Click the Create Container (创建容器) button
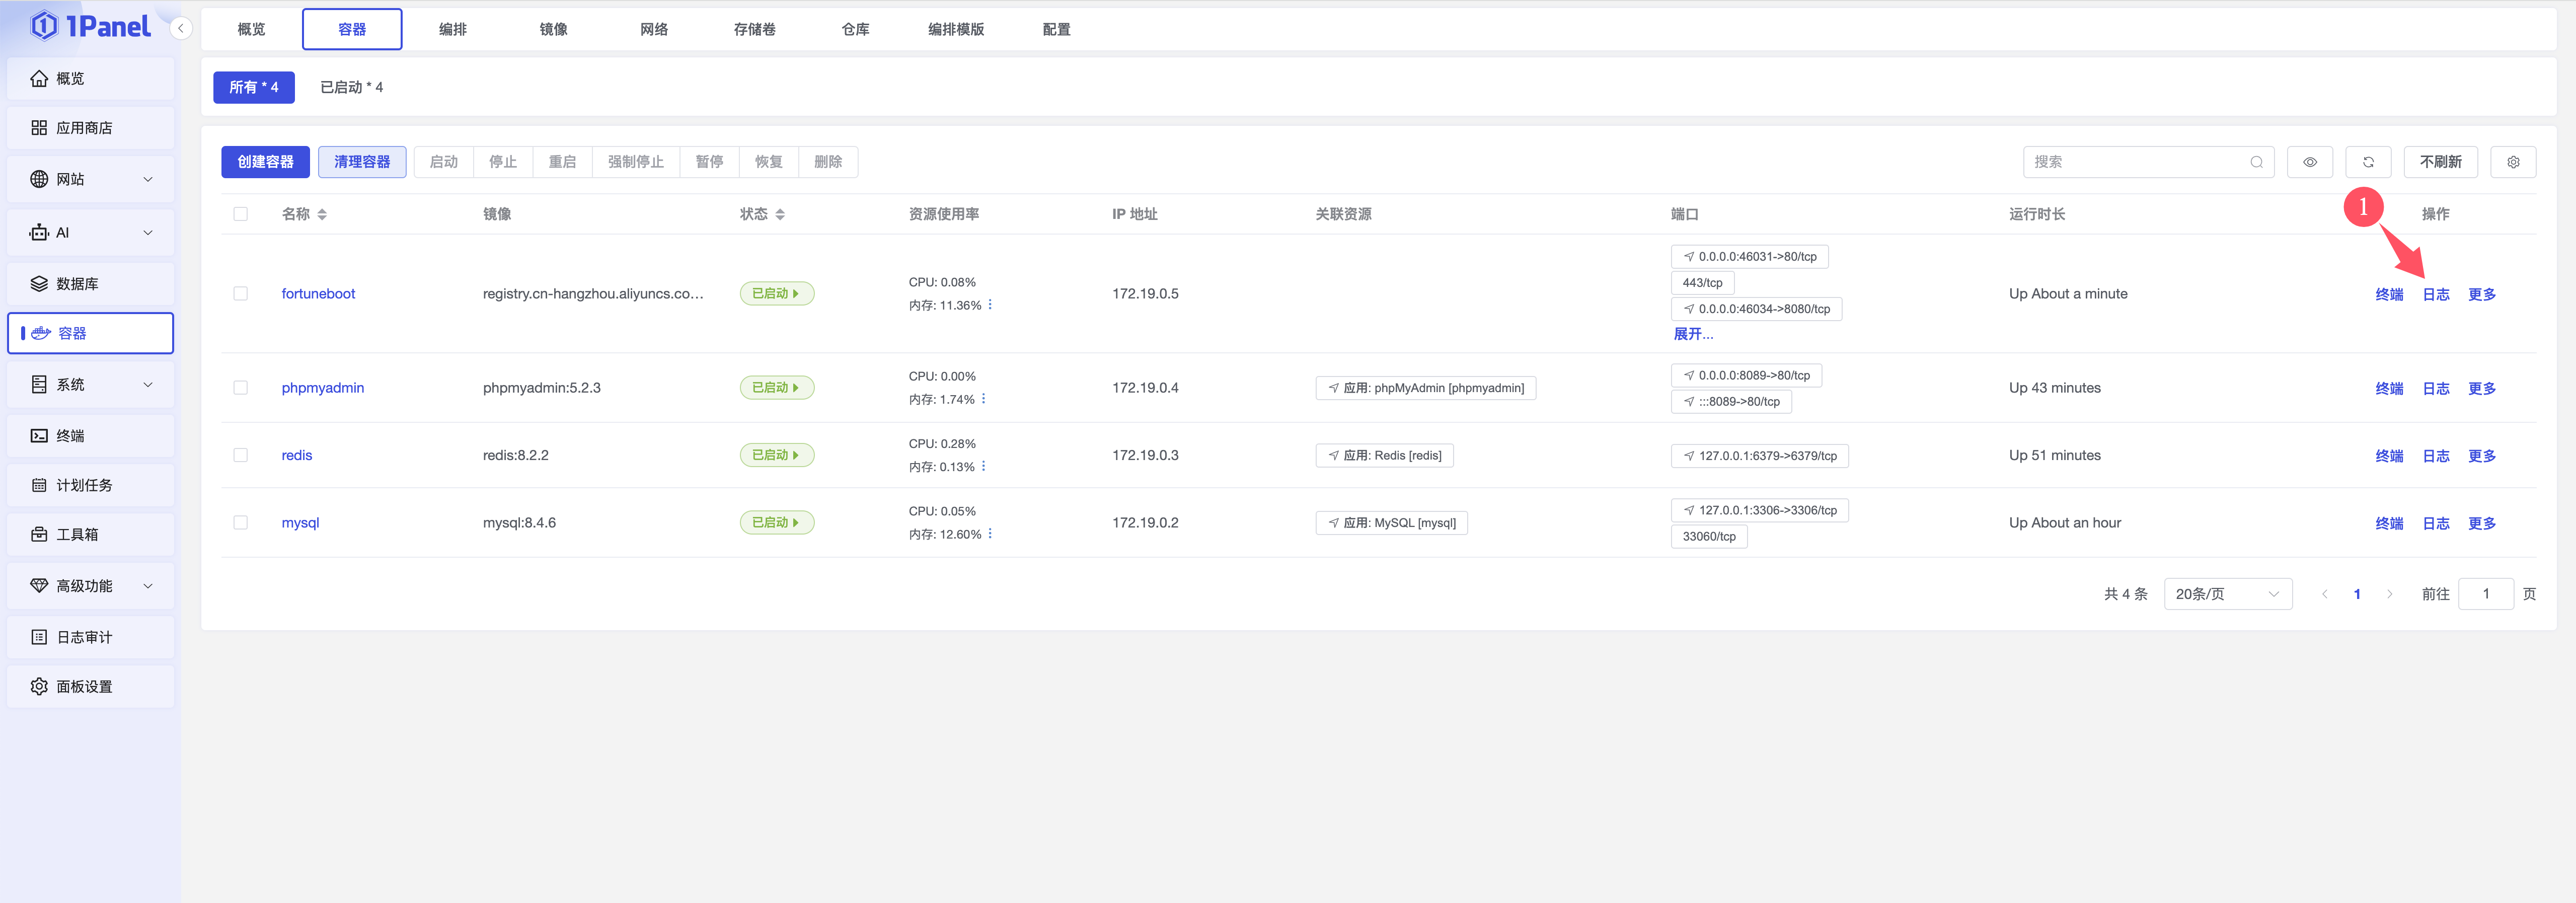This screenshot has width=2576, height=903. [x=265, y=162]
